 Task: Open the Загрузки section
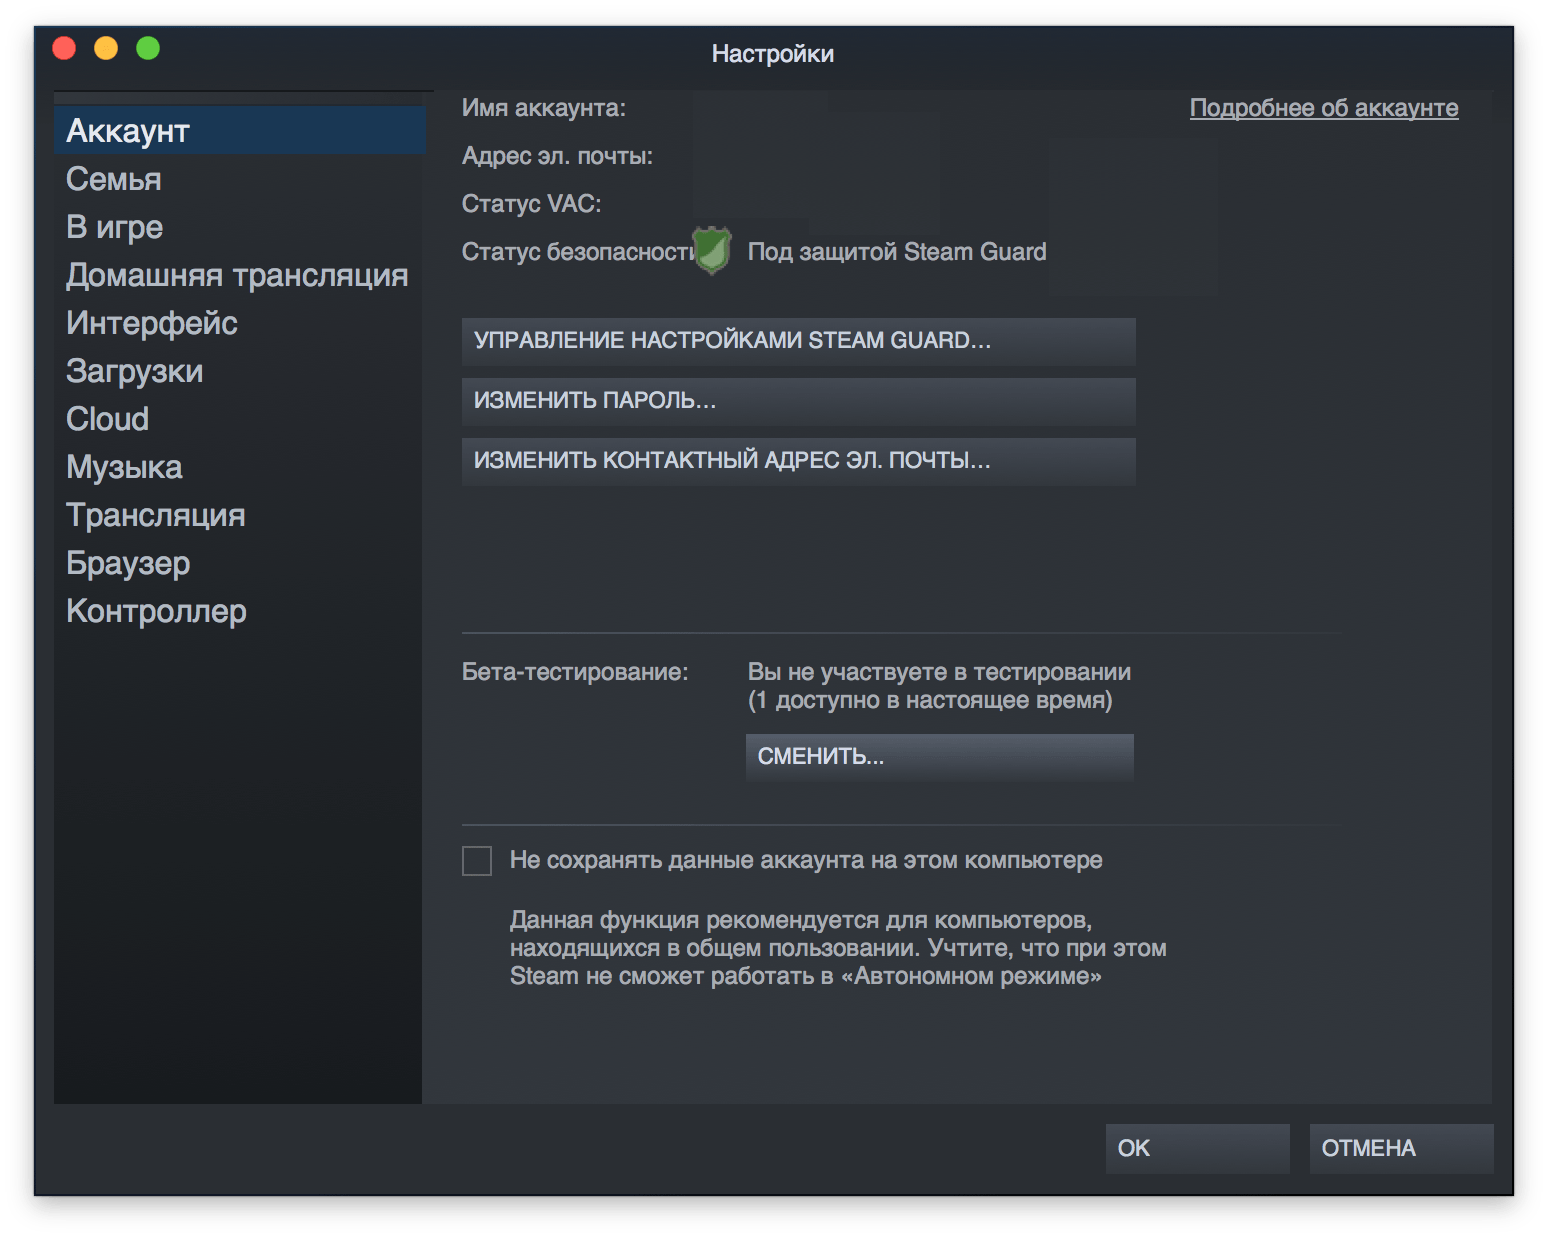pos(240,371)
